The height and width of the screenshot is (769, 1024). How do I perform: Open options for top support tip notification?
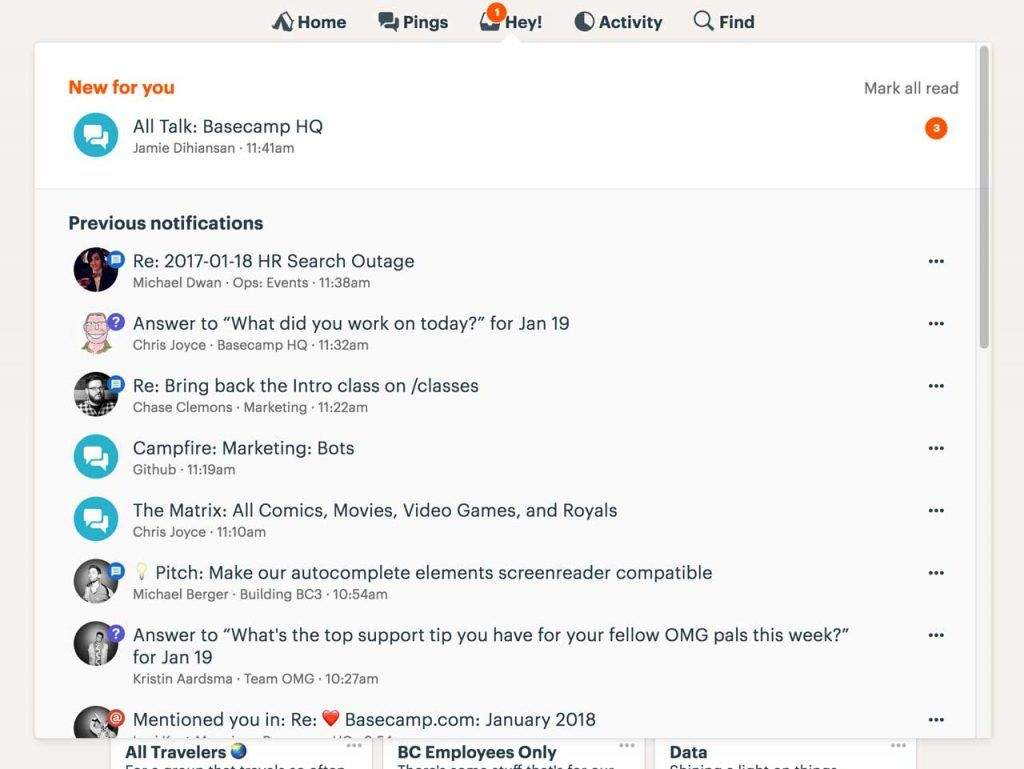point(936,635)
